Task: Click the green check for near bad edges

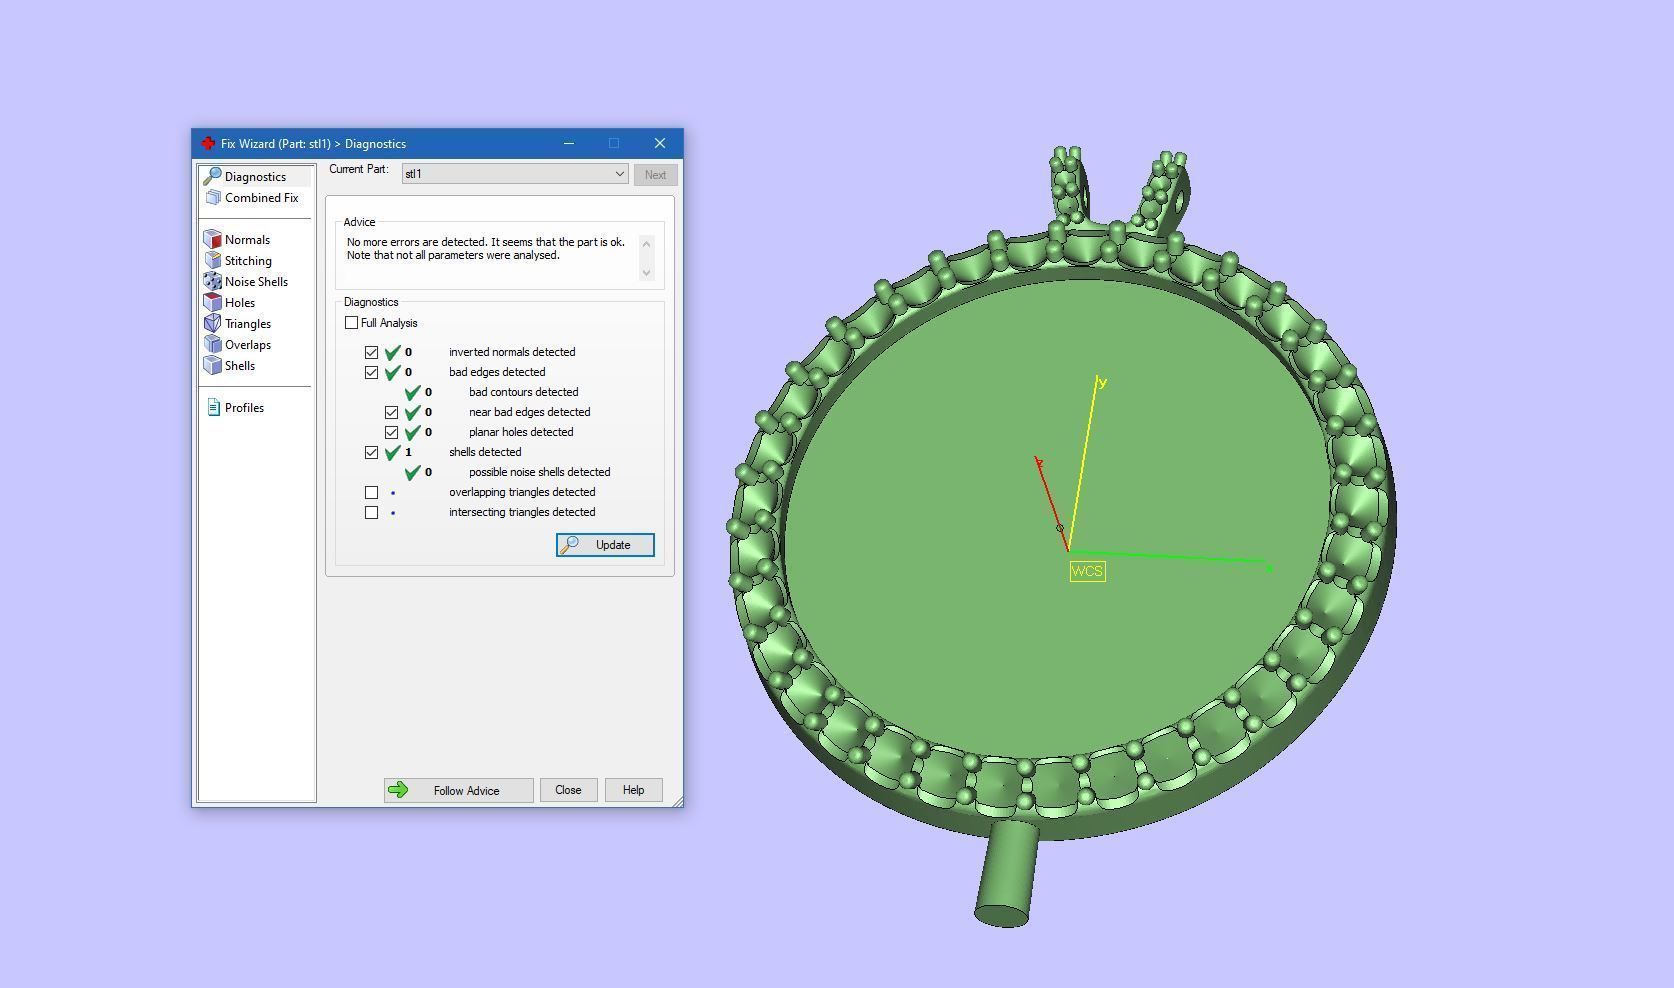Action: [413, 412]
